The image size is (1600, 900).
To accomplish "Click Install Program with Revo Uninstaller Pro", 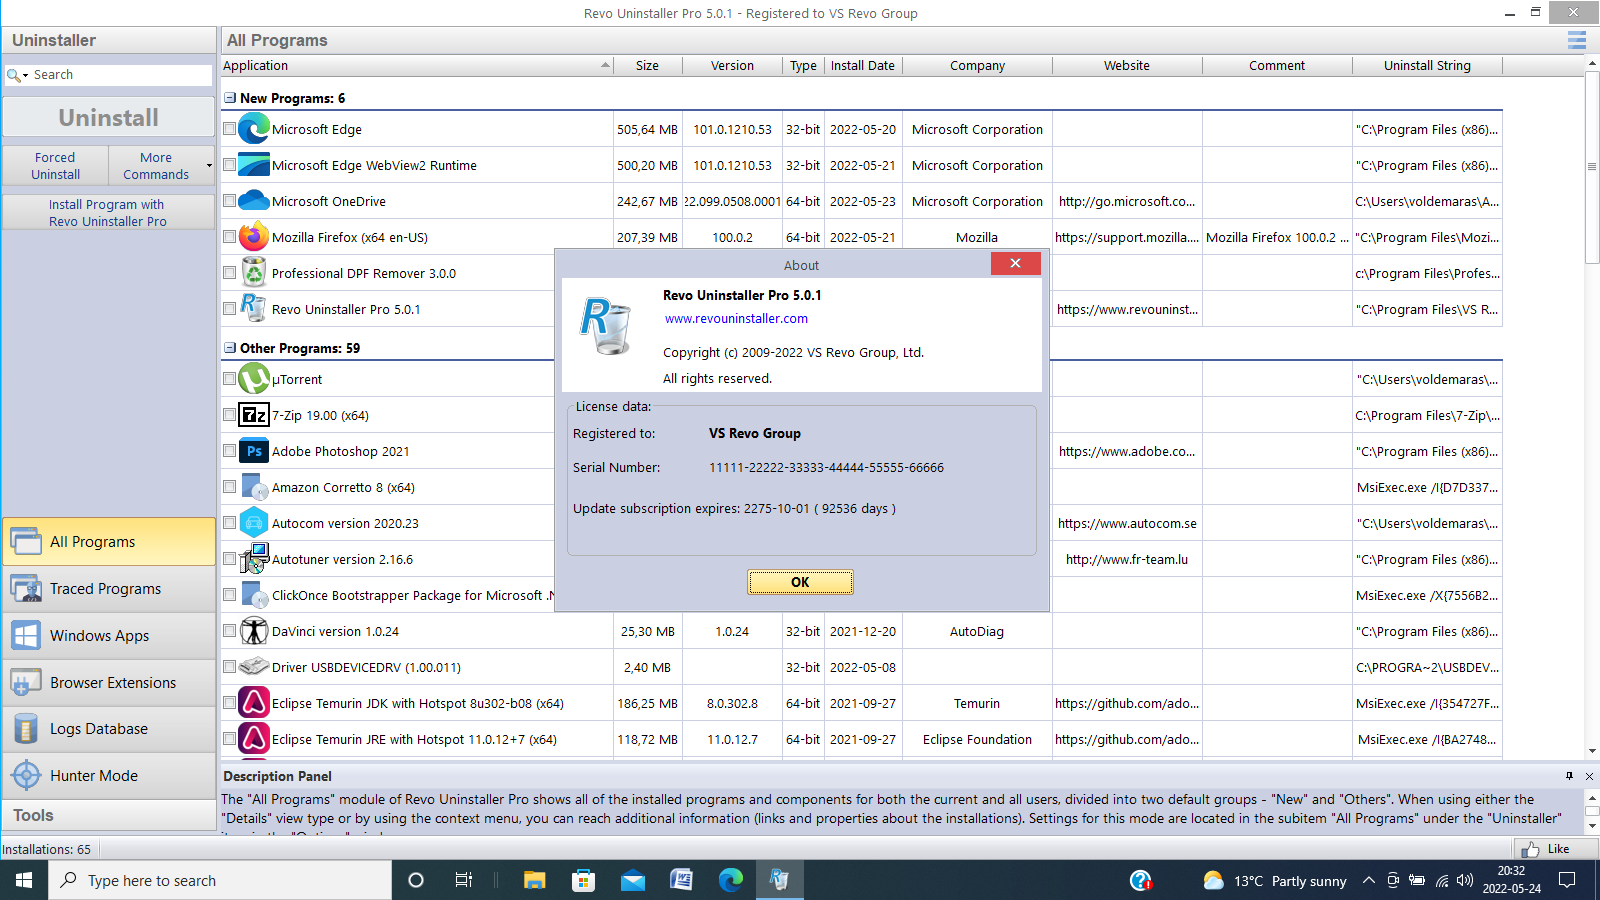I will point(108,213).
